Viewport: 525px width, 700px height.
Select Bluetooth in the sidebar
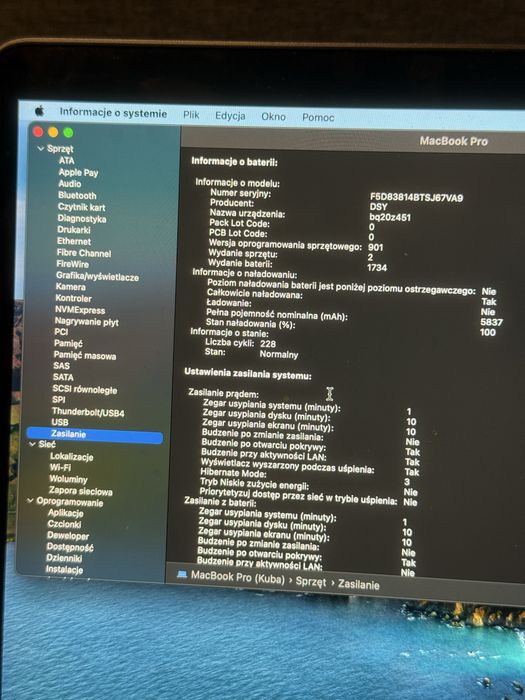[77, 195]
